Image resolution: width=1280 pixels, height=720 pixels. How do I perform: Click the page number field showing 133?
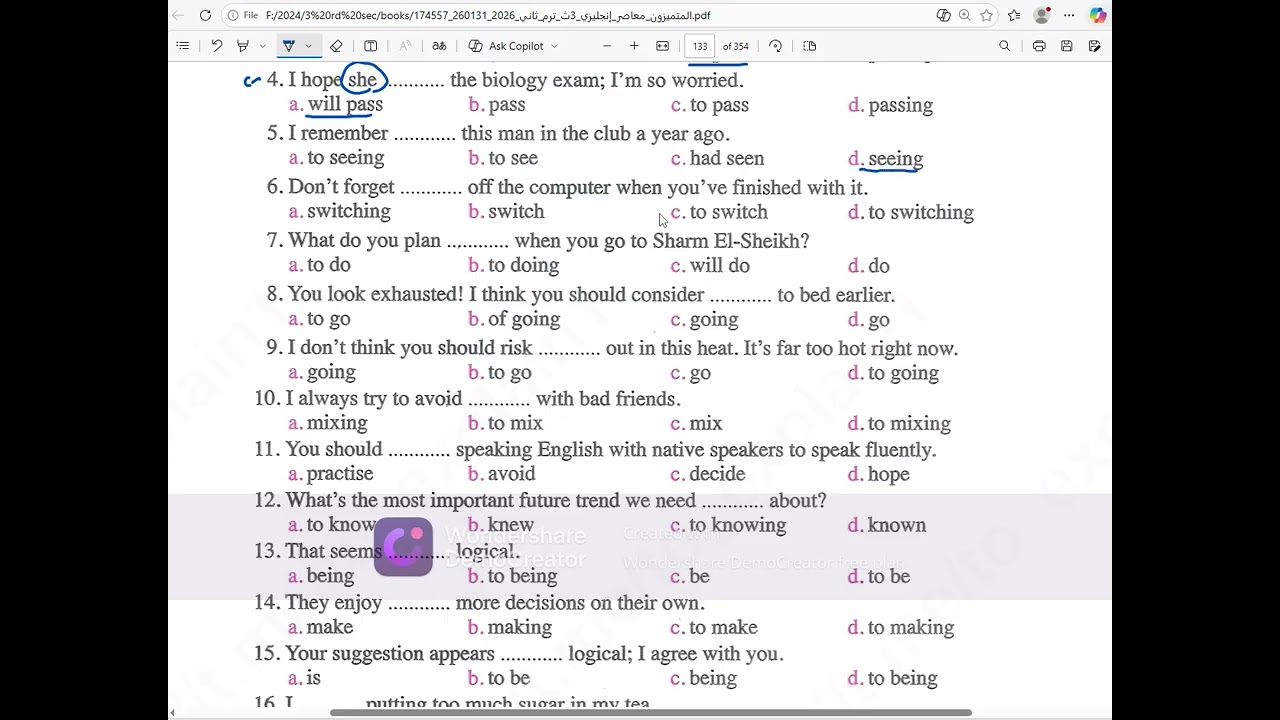click(x=700, y=46)
